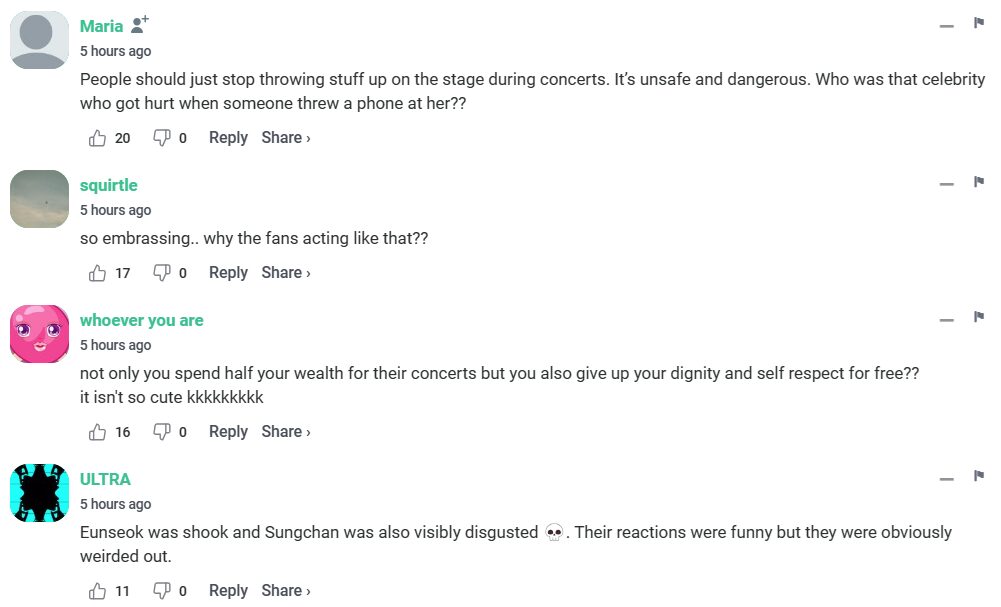1001x607 pixels.
Task: Open squirtle's profile via username
Action: point(109,185)
